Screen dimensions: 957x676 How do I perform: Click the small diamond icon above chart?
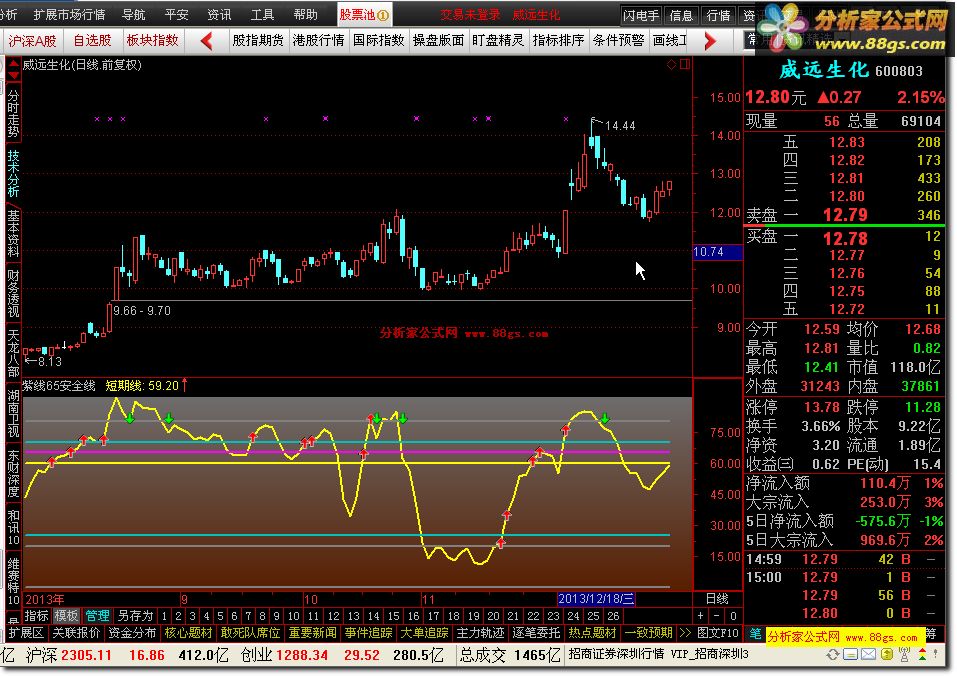671,64
